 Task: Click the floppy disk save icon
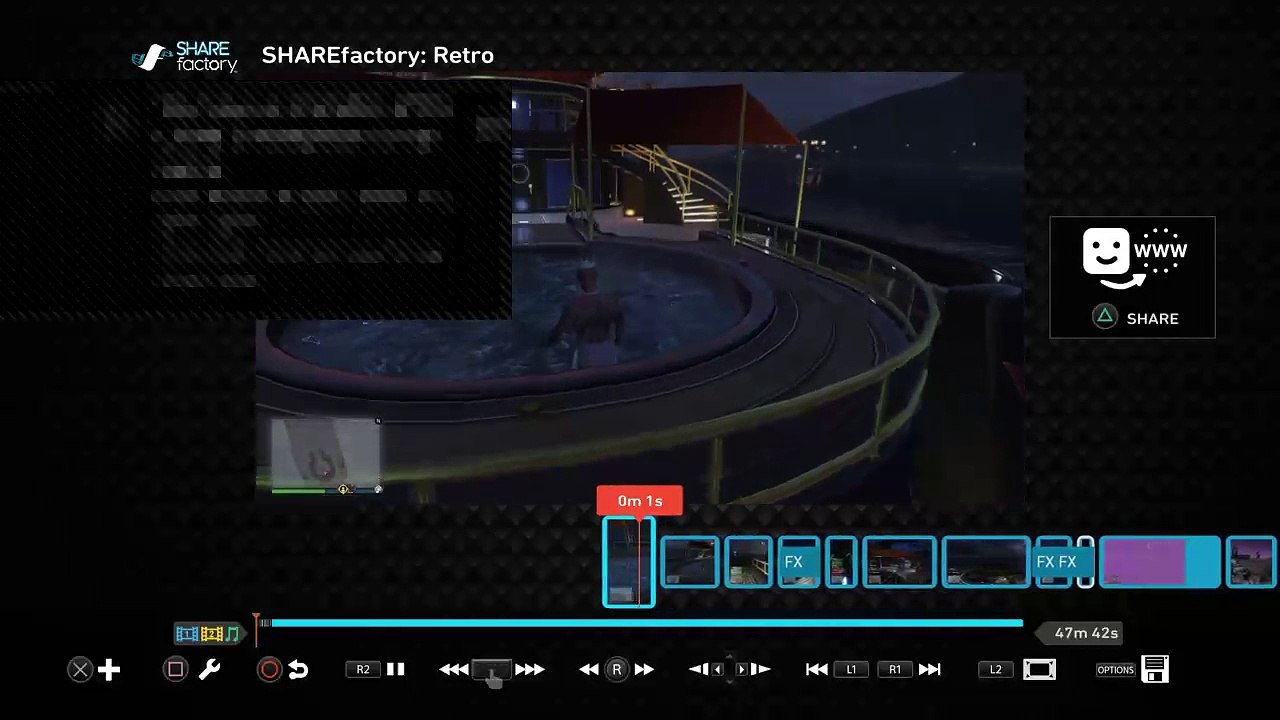[1155, 669]
